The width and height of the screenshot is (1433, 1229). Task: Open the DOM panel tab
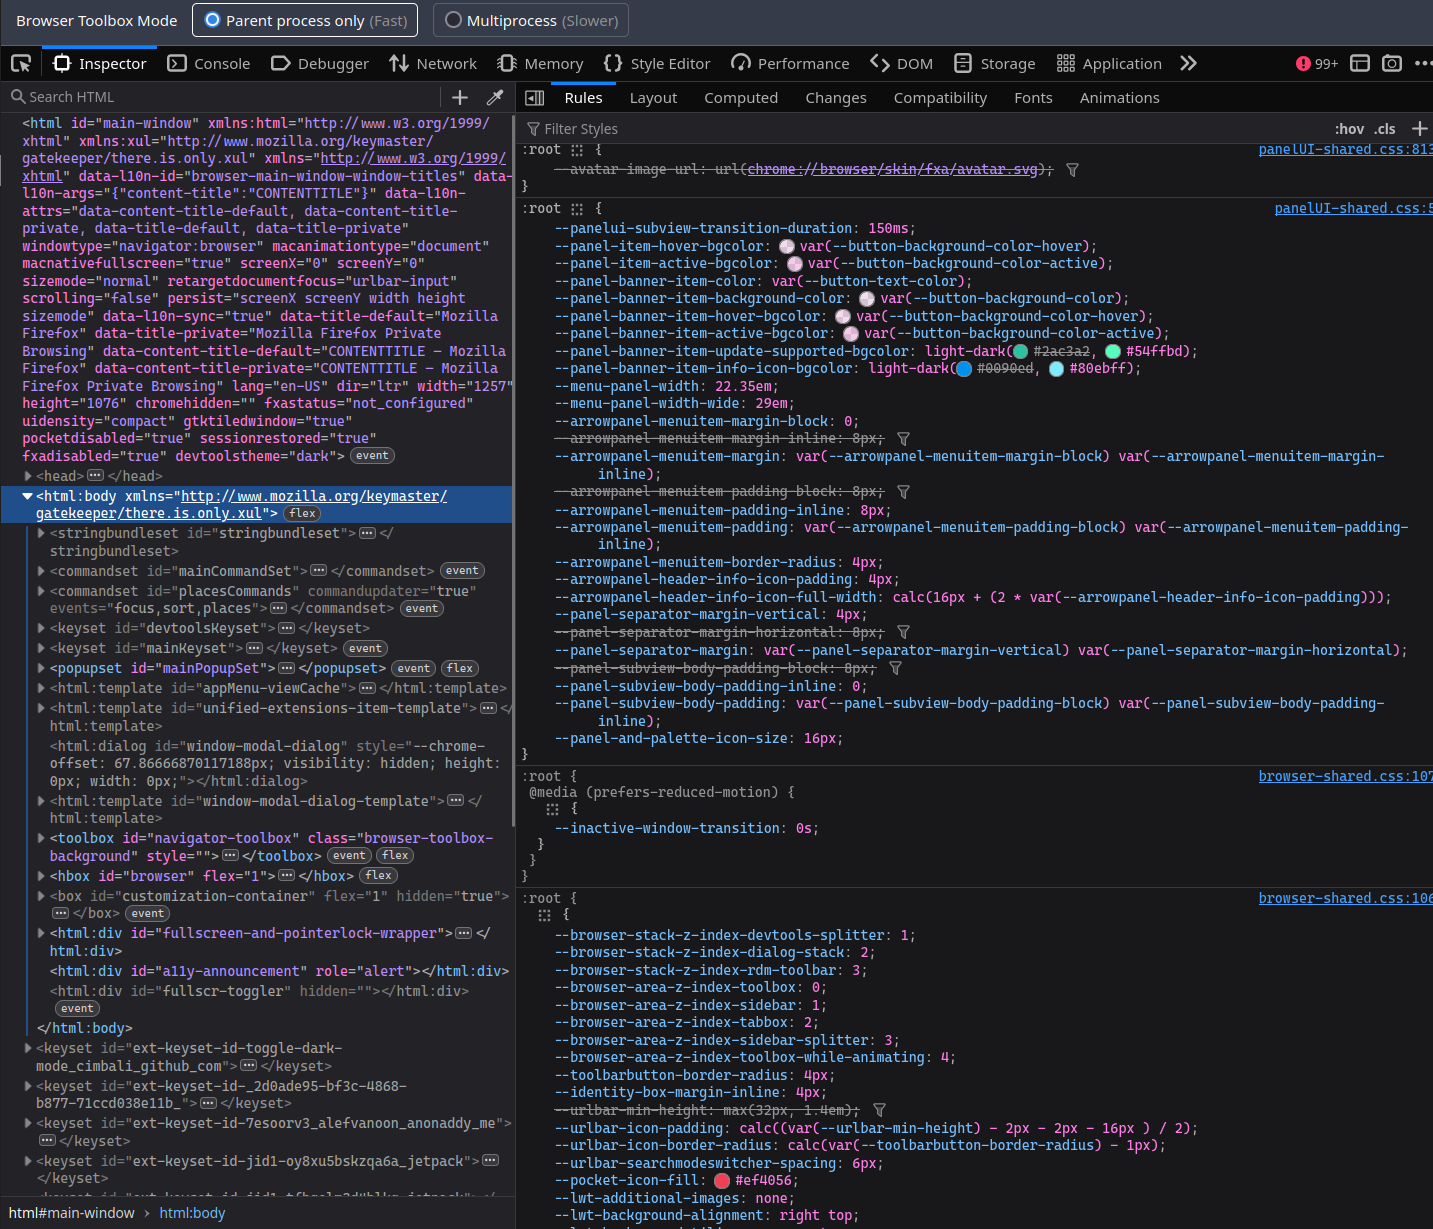(x=901, y=63)
